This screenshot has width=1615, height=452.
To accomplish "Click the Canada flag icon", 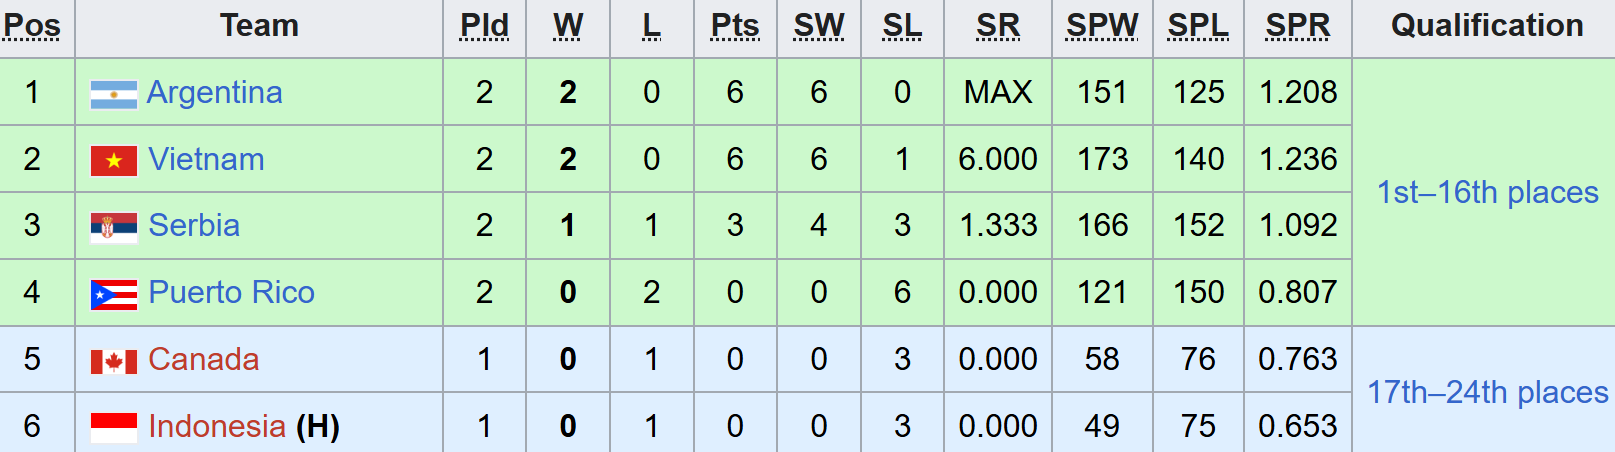I will 114,361.
